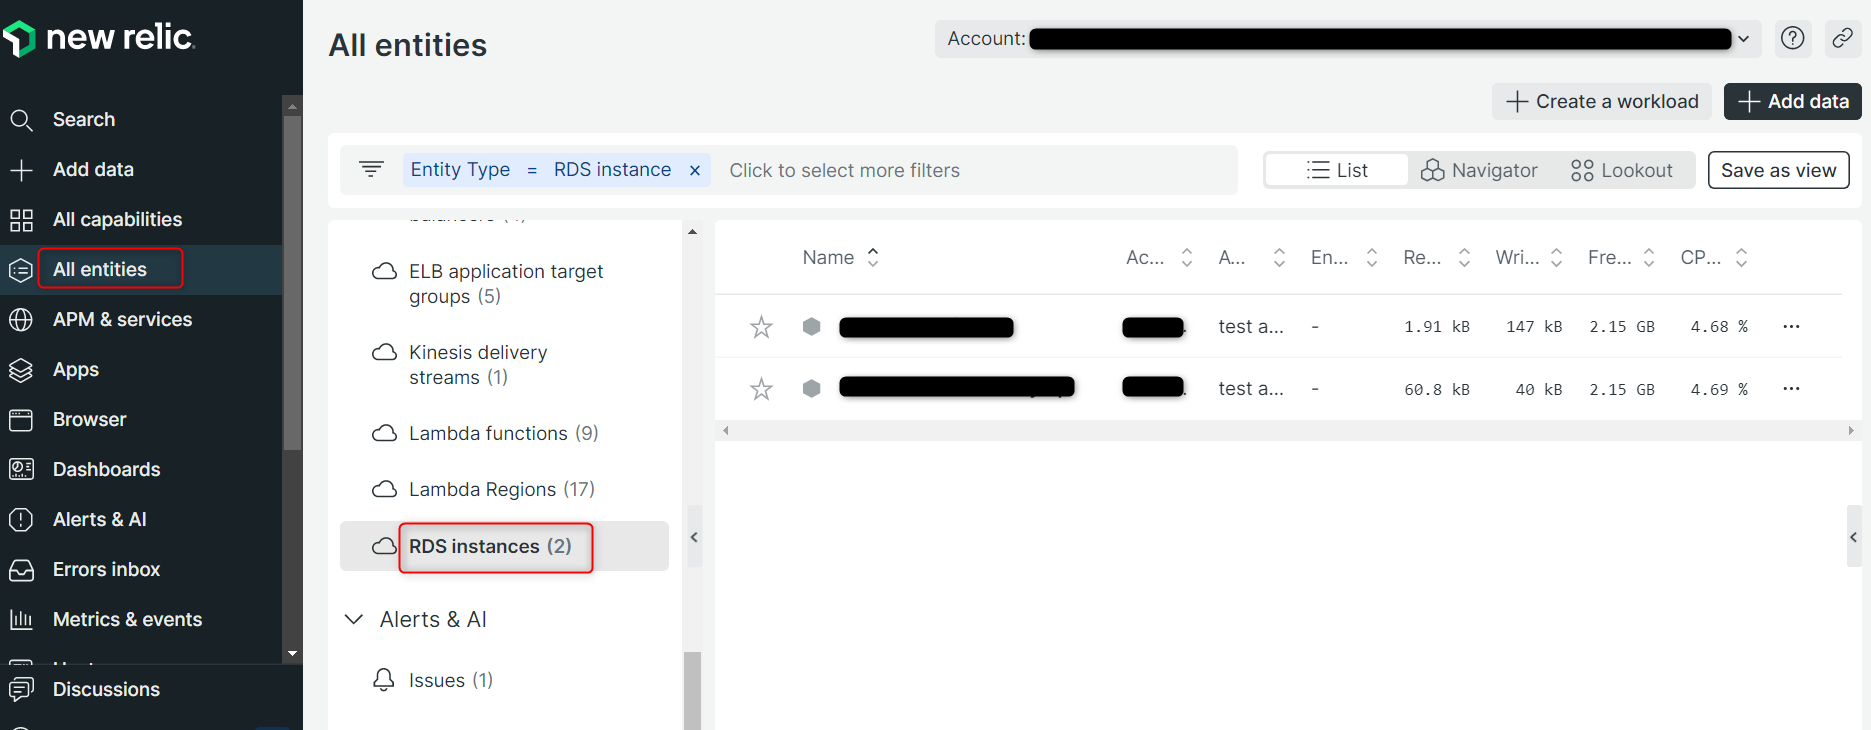Click the New Relic logo
This screenshot has height=730, width=1871.
pos(98,38)
